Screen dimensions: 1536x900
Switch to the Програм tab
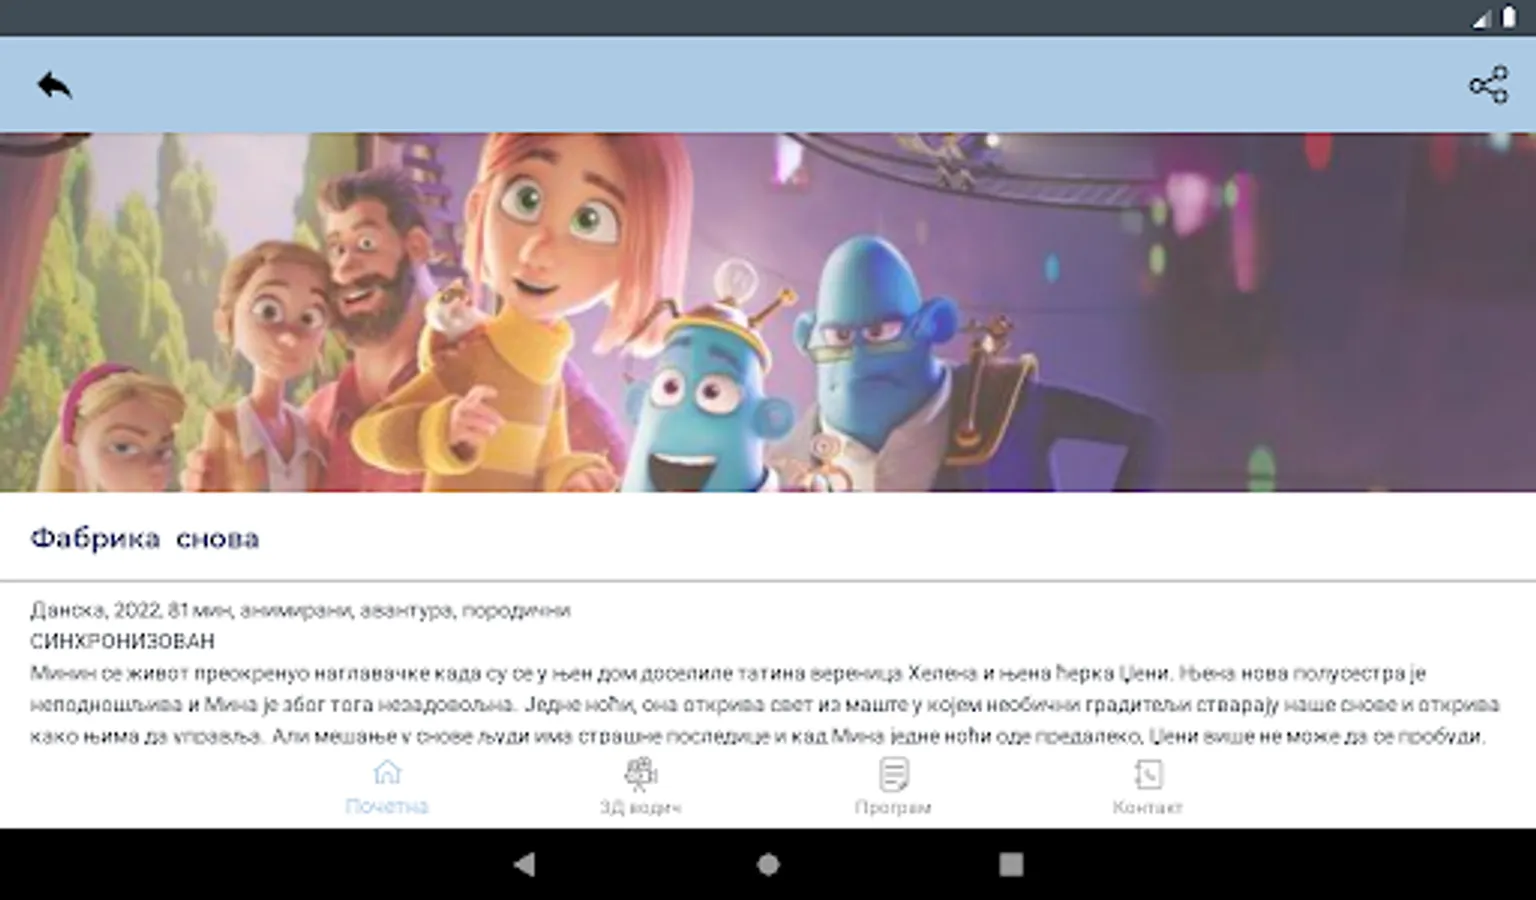(x=893, y=788)
